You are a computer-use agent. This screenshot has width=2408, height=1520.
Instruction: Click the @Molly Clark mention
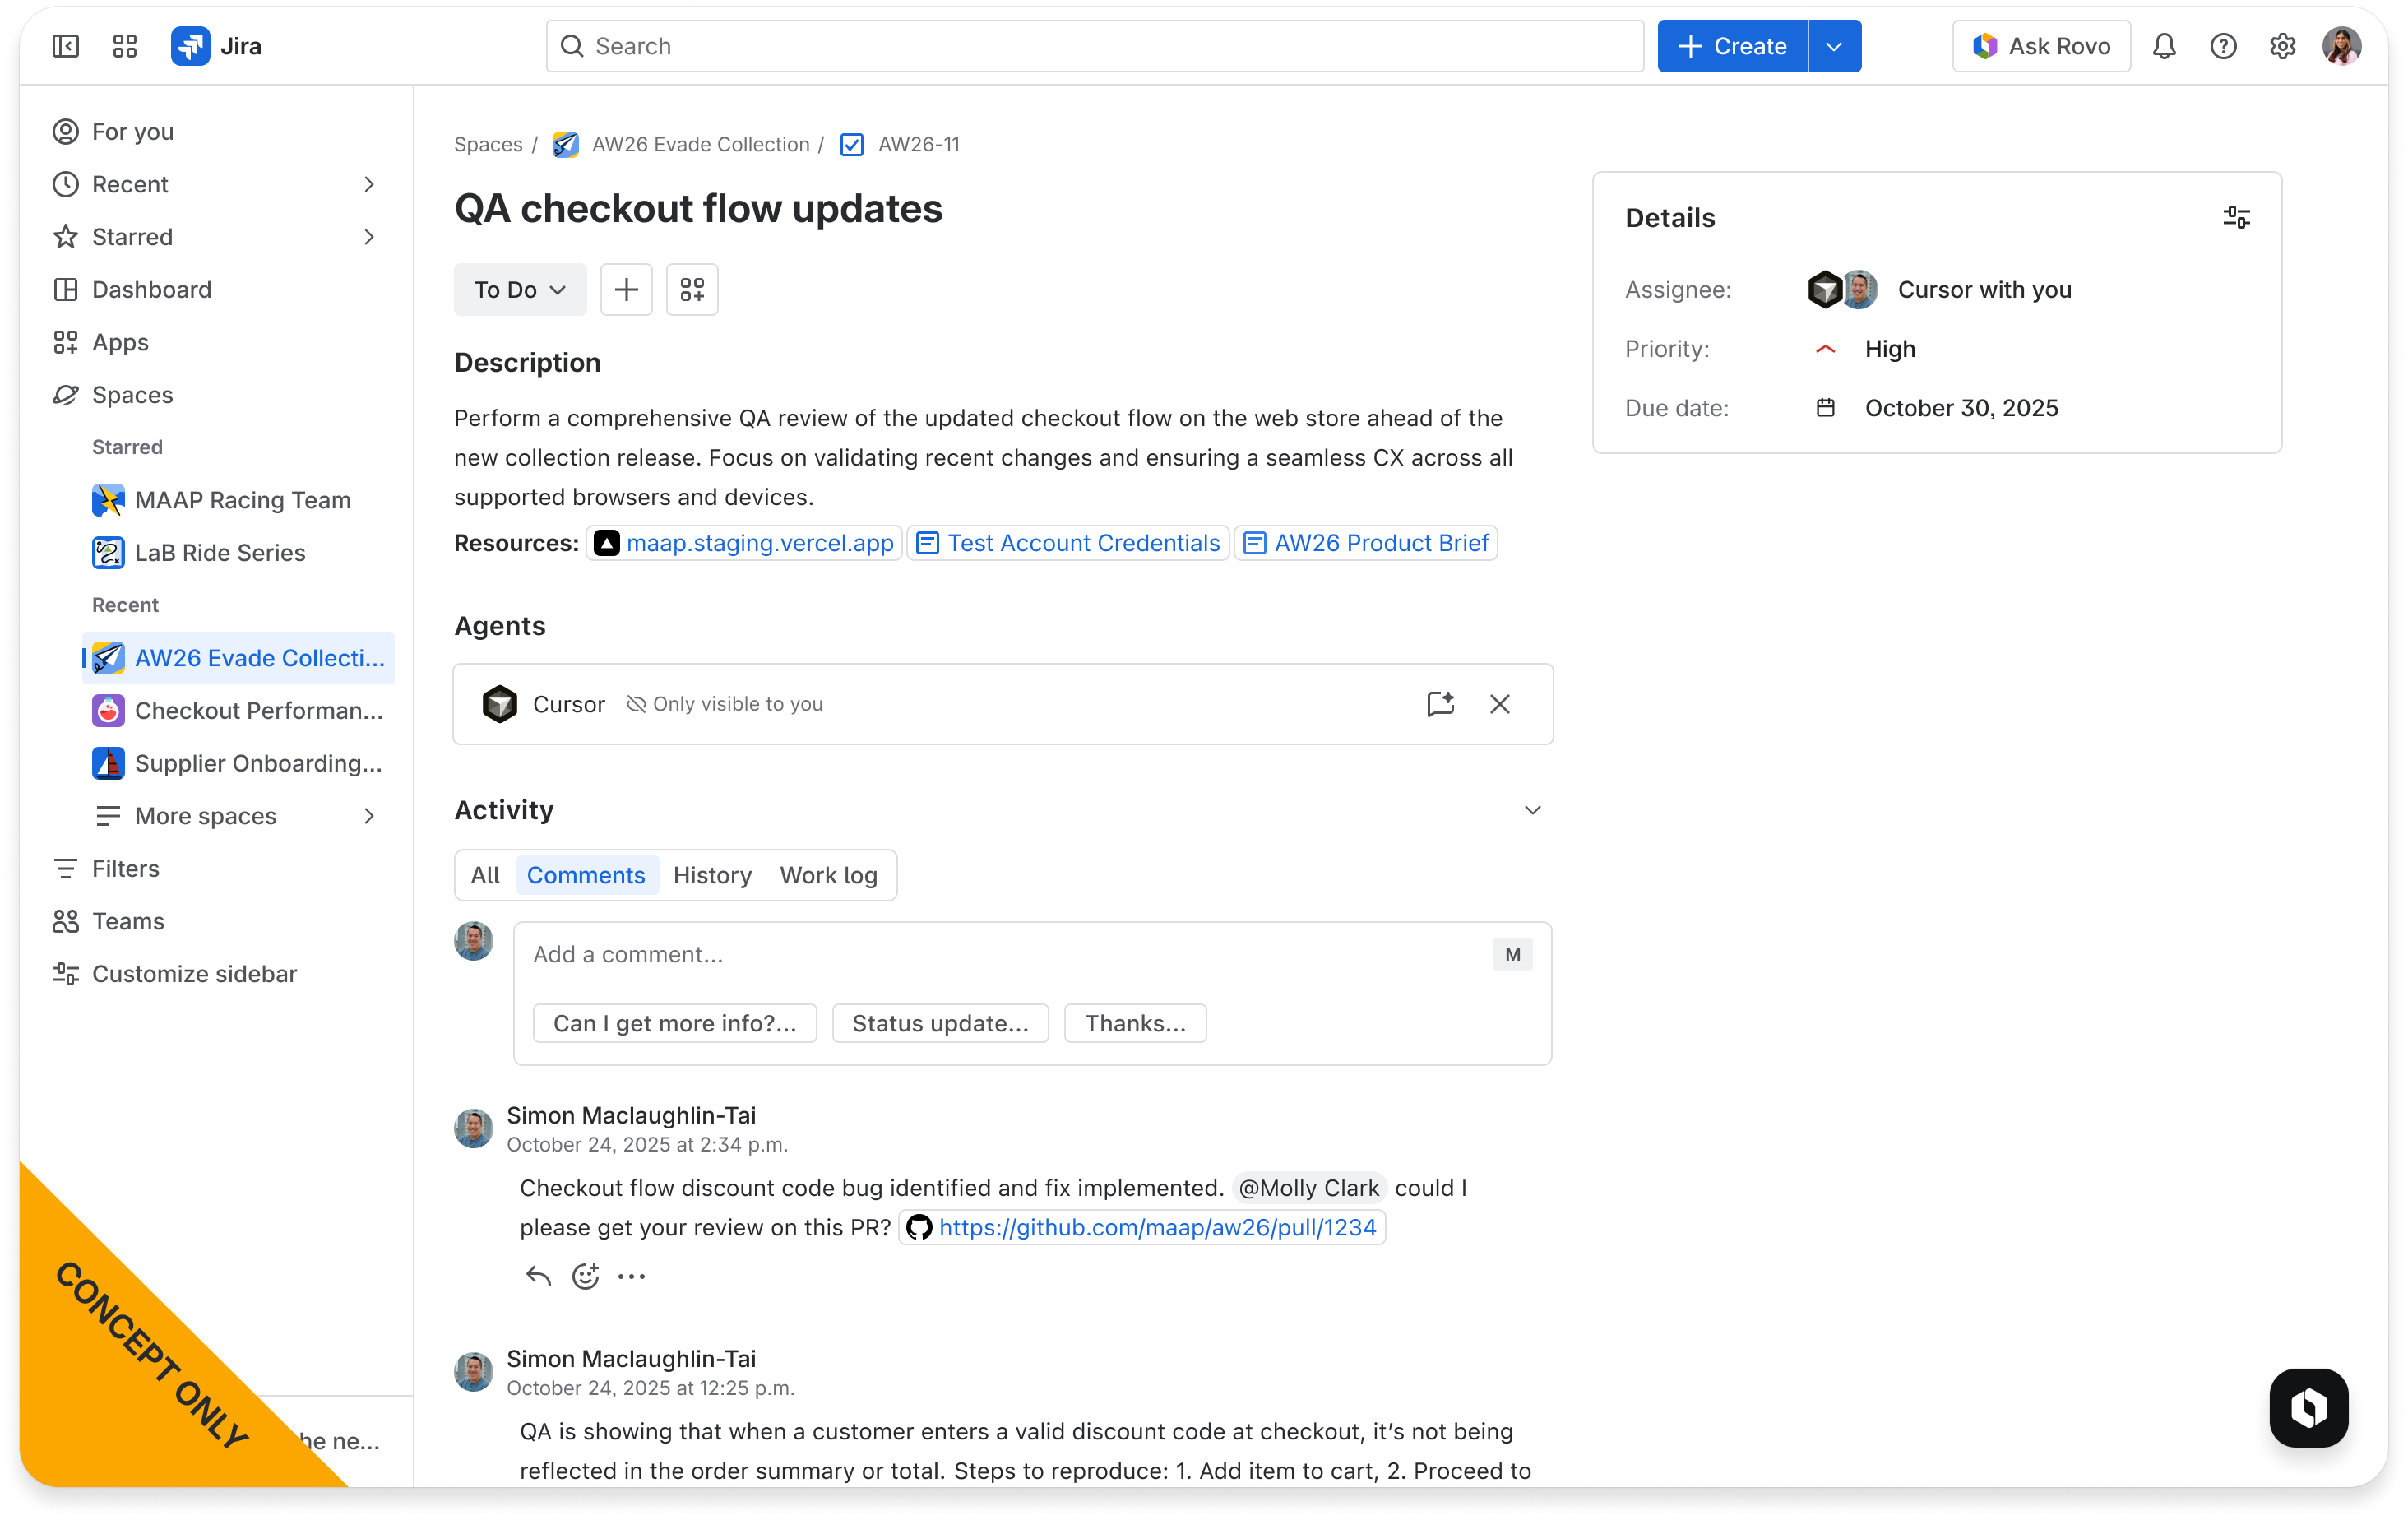pos(1309,1188)
